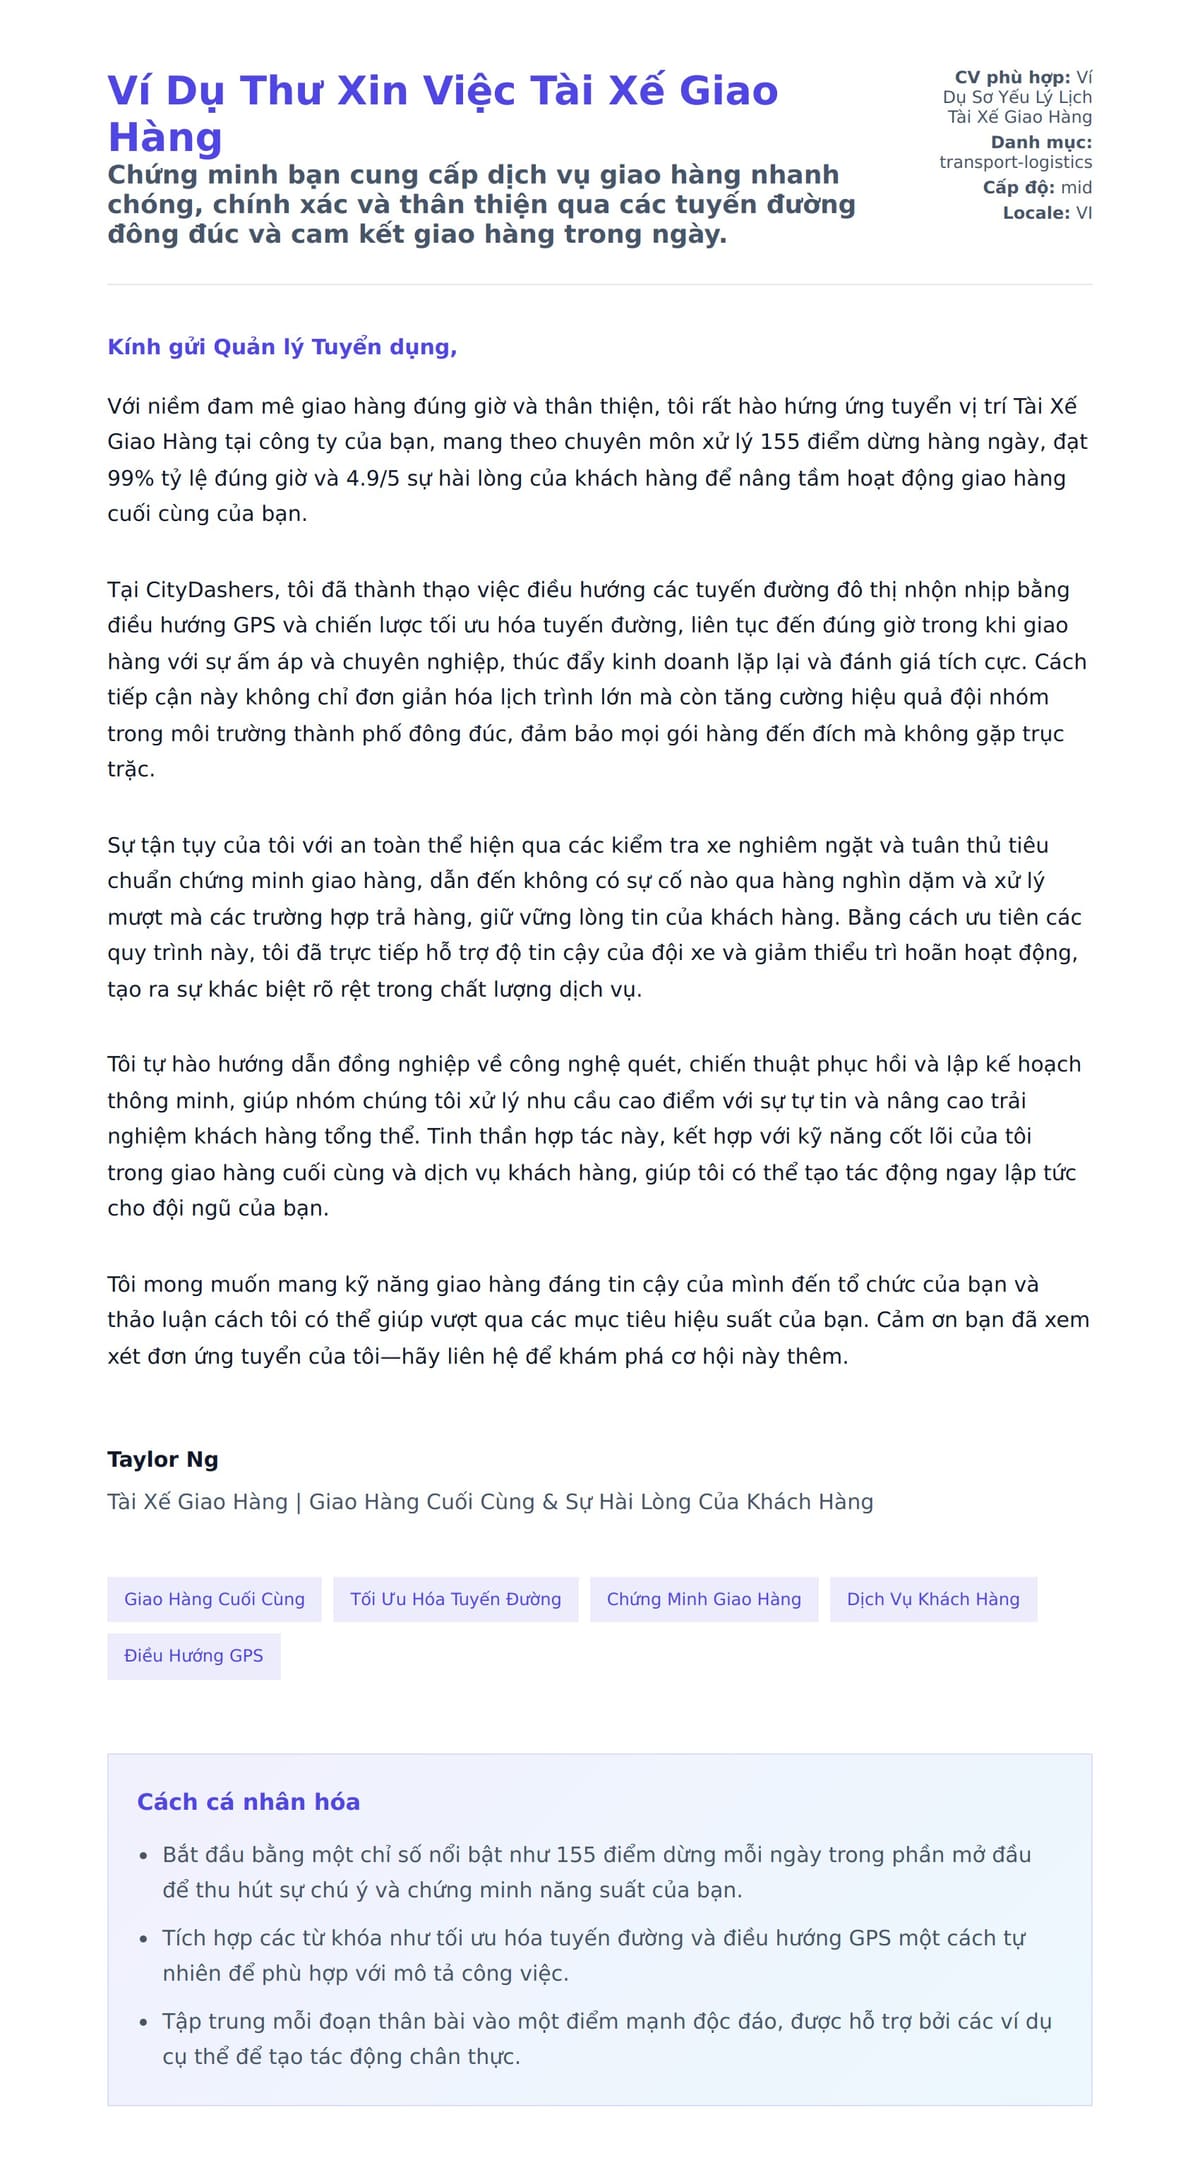Select the "Chứng Minh Giao Hàng" skill tag

pos(703,1599)
